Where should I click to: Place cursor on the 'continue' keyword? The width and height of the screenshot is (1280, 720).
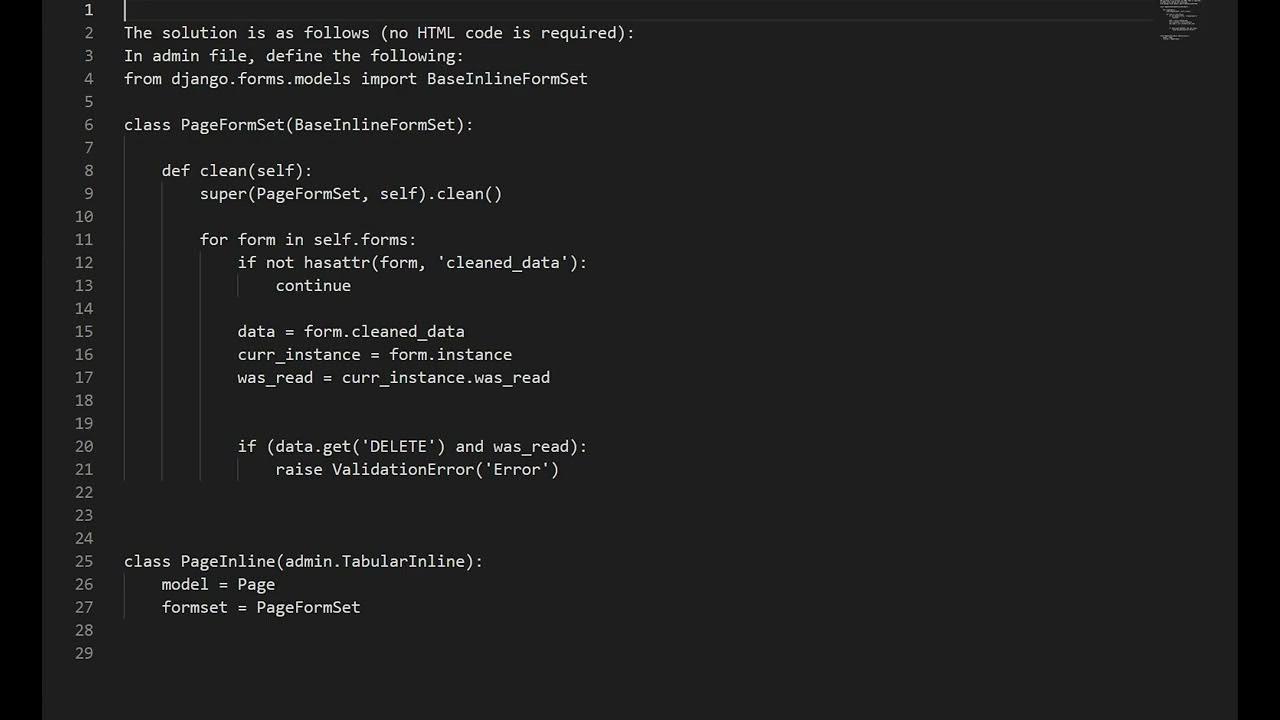click(313, 286)
